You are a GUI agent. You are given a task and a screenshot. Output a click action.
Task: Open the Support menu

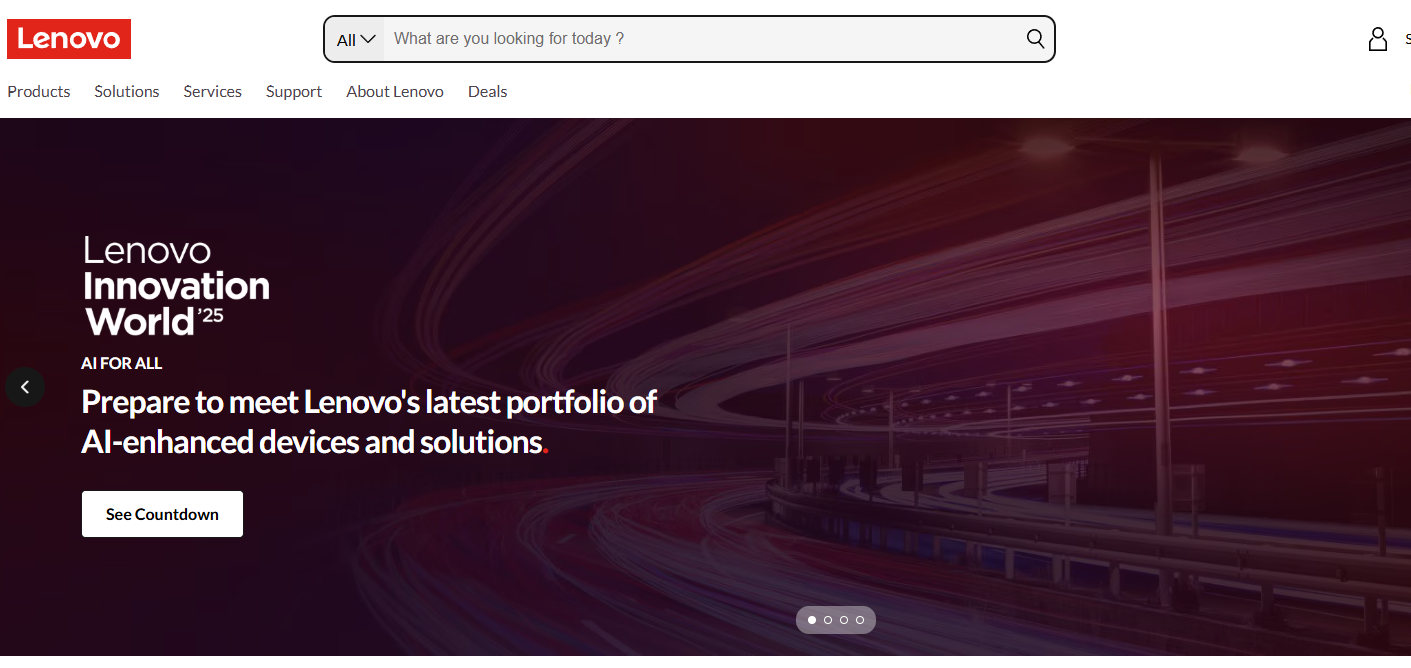[294, 91]
